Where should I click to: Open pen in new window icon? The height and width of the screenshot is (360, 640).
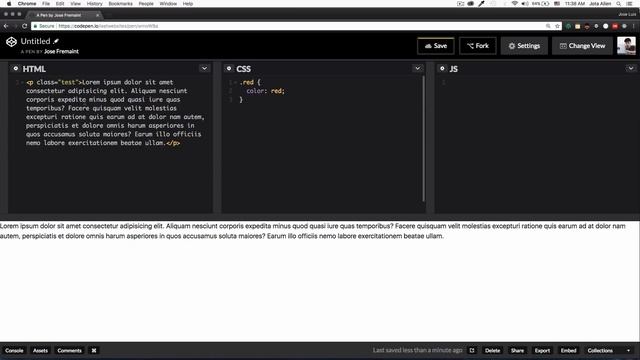pos(472,351)
